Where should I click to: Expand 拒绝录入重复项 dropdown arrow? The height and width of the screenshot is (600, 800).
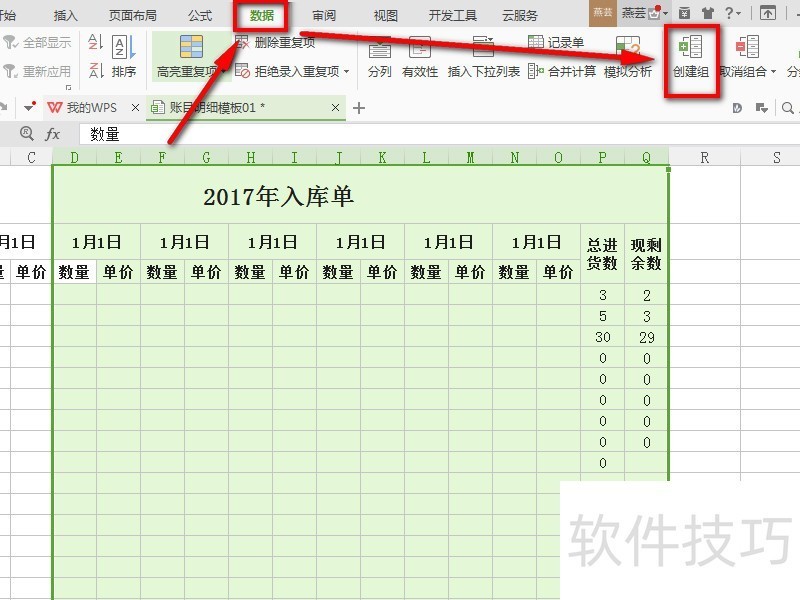[x=347, y=71]
